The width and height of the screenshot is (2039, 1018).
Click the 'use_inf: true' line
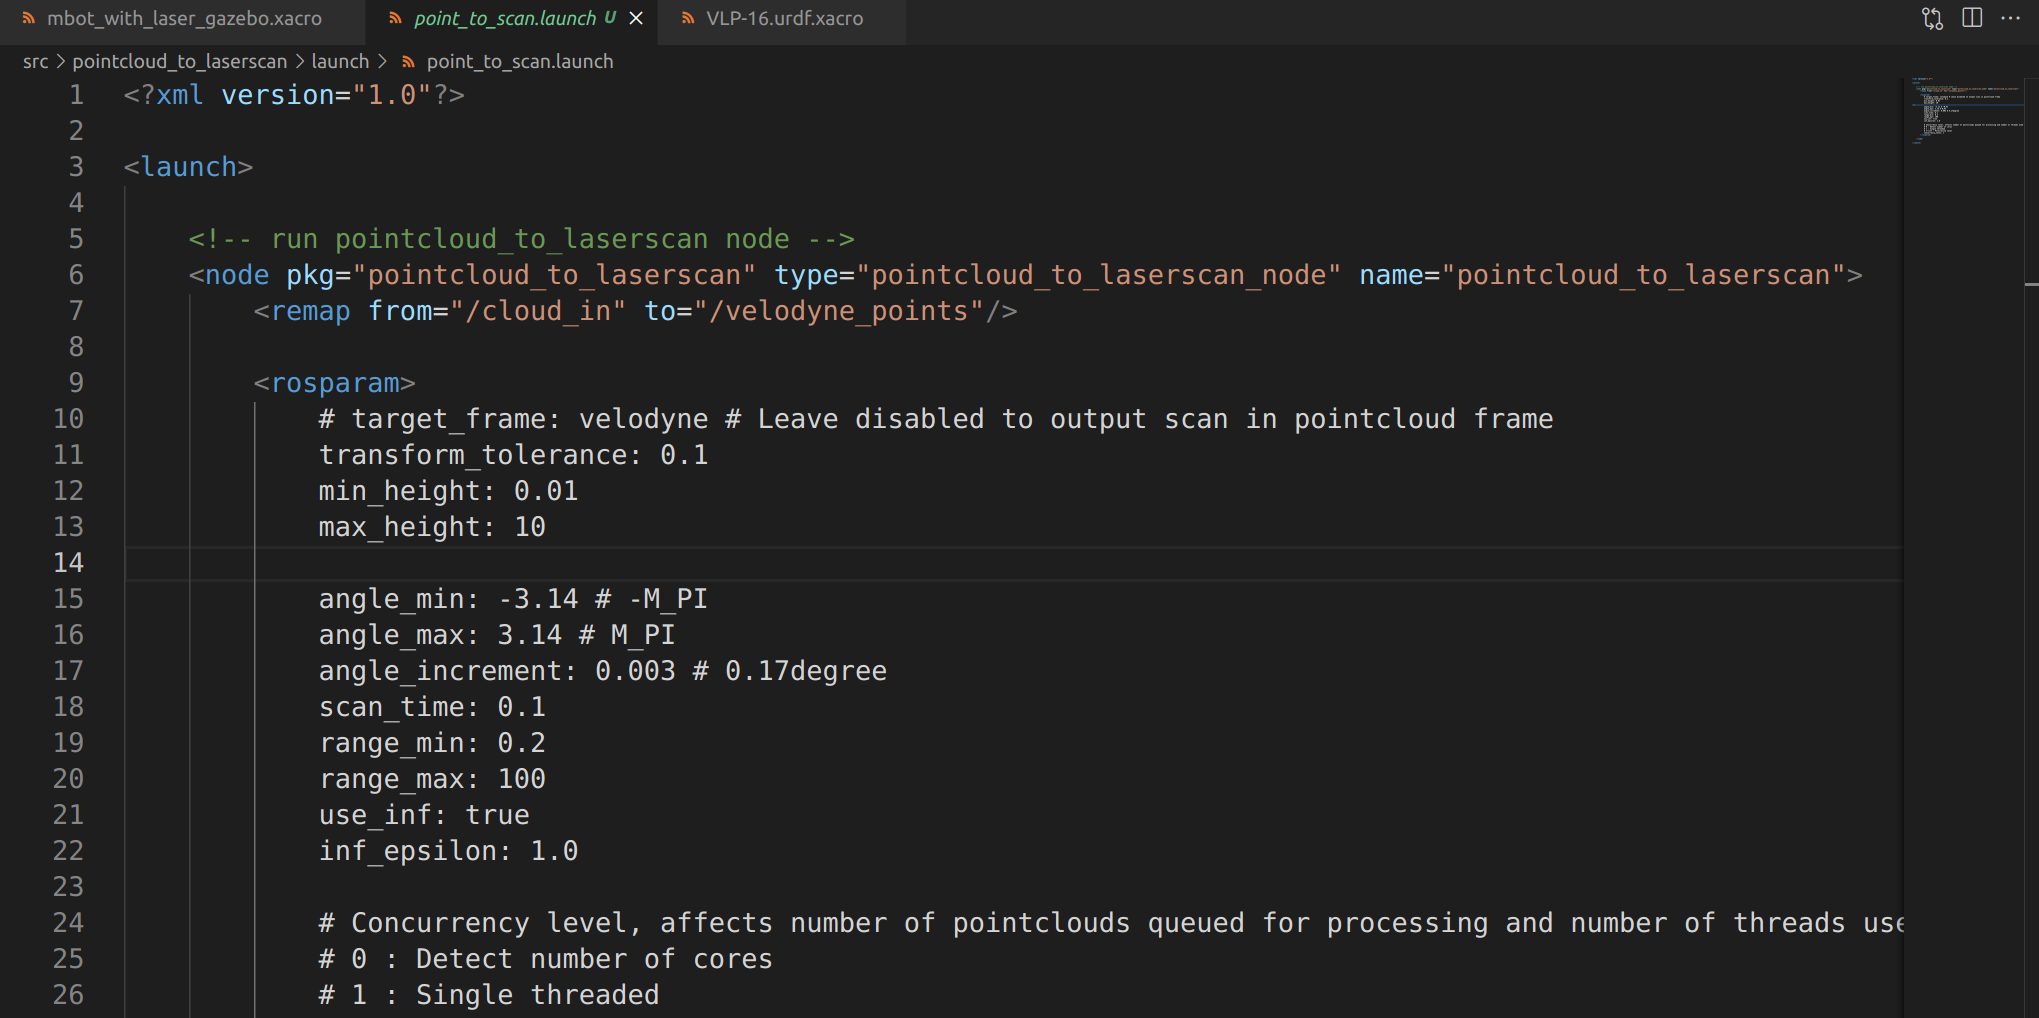click(x=424, y=815)
